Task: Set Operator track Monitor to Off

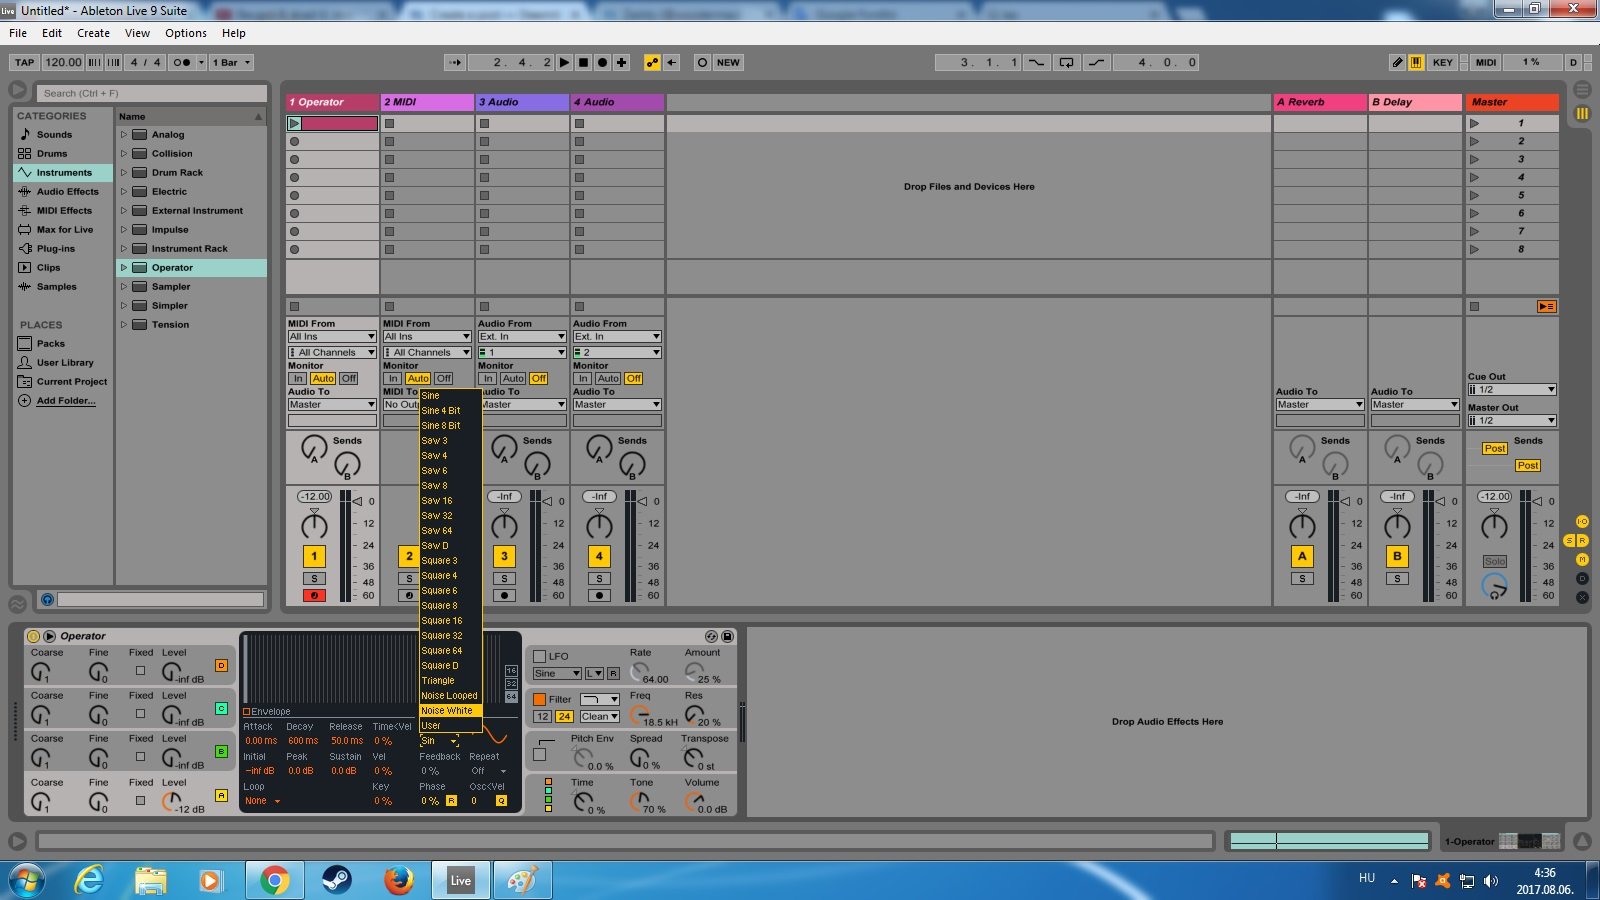Action: click(x=348, y=379)
